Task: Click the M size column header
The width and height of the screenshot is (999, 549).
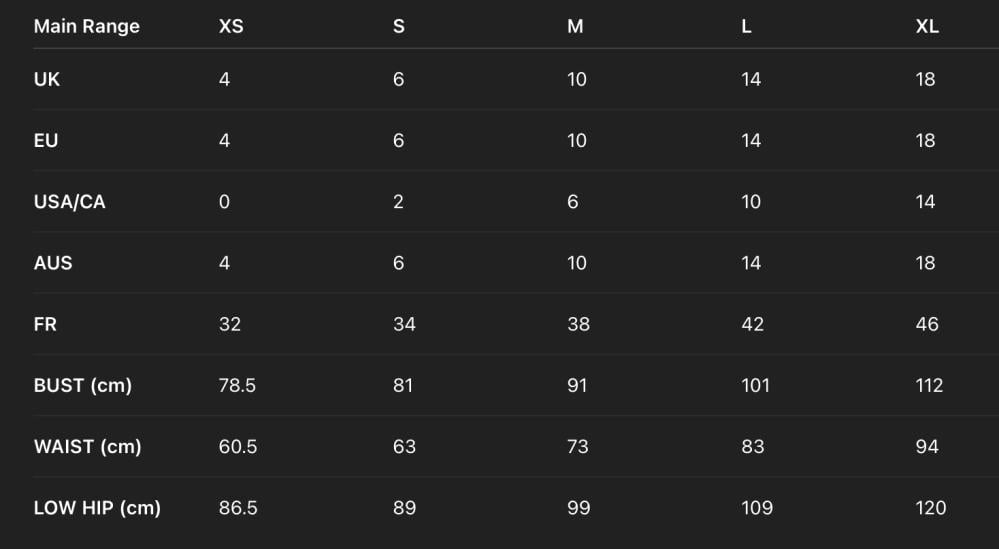Action: tap(575, 27)
